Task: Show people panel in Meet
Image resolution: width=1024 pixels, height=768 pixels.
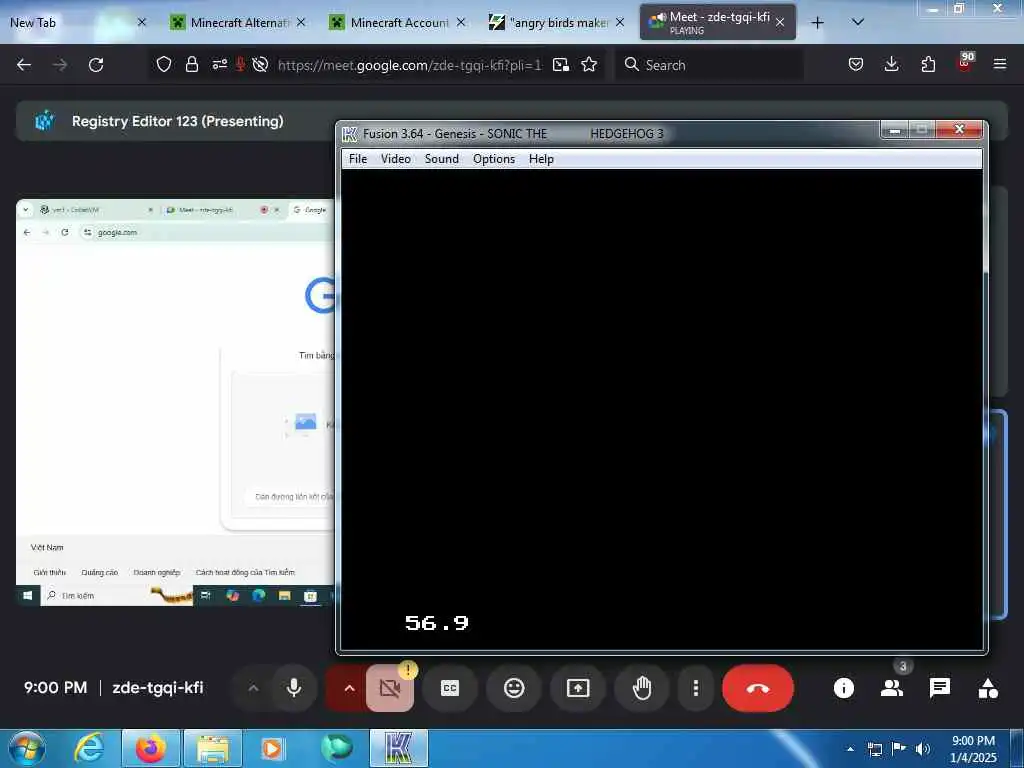Action: click(x=891, y=688)
